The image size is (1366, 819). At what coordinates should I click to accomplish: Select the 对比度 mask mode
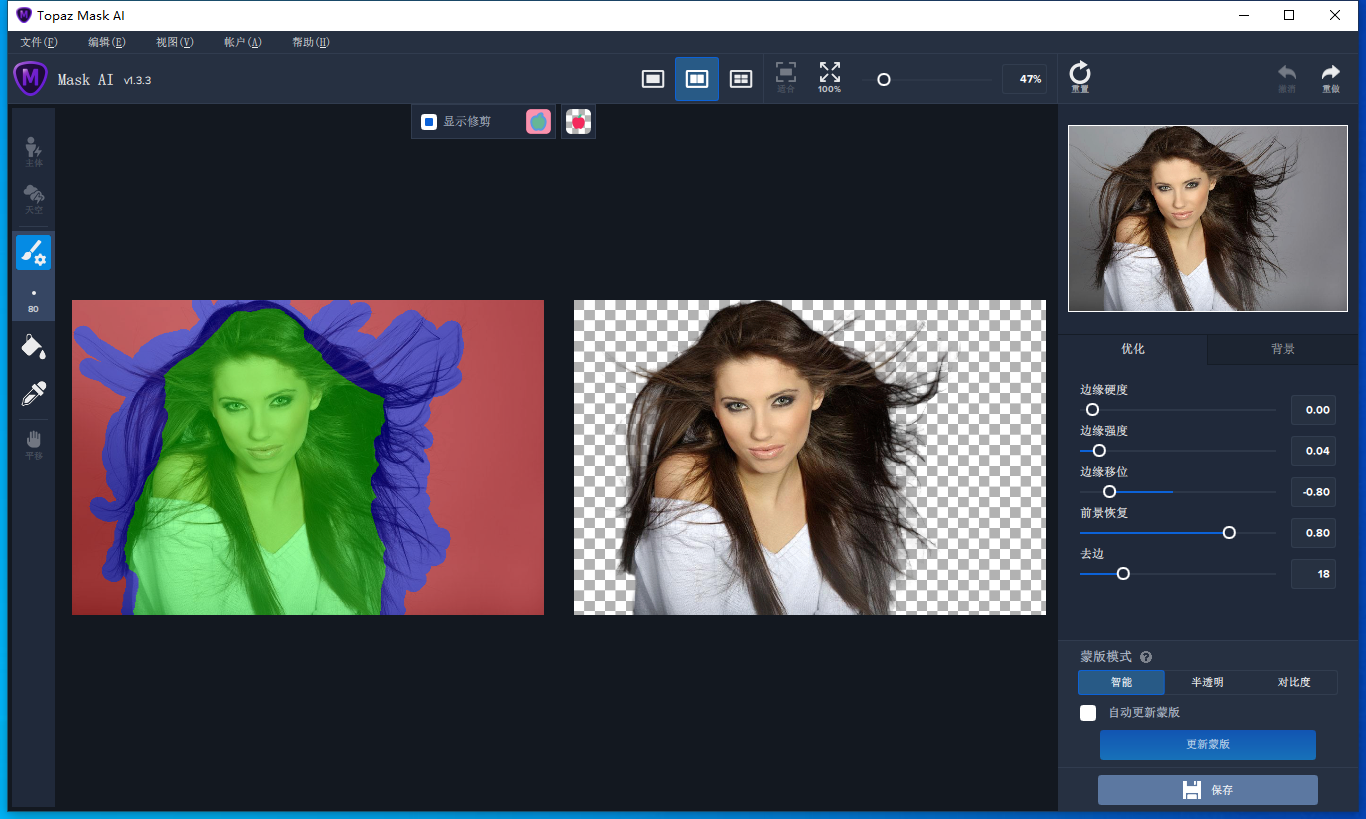pyautogui.click(x=1294, y=682)
